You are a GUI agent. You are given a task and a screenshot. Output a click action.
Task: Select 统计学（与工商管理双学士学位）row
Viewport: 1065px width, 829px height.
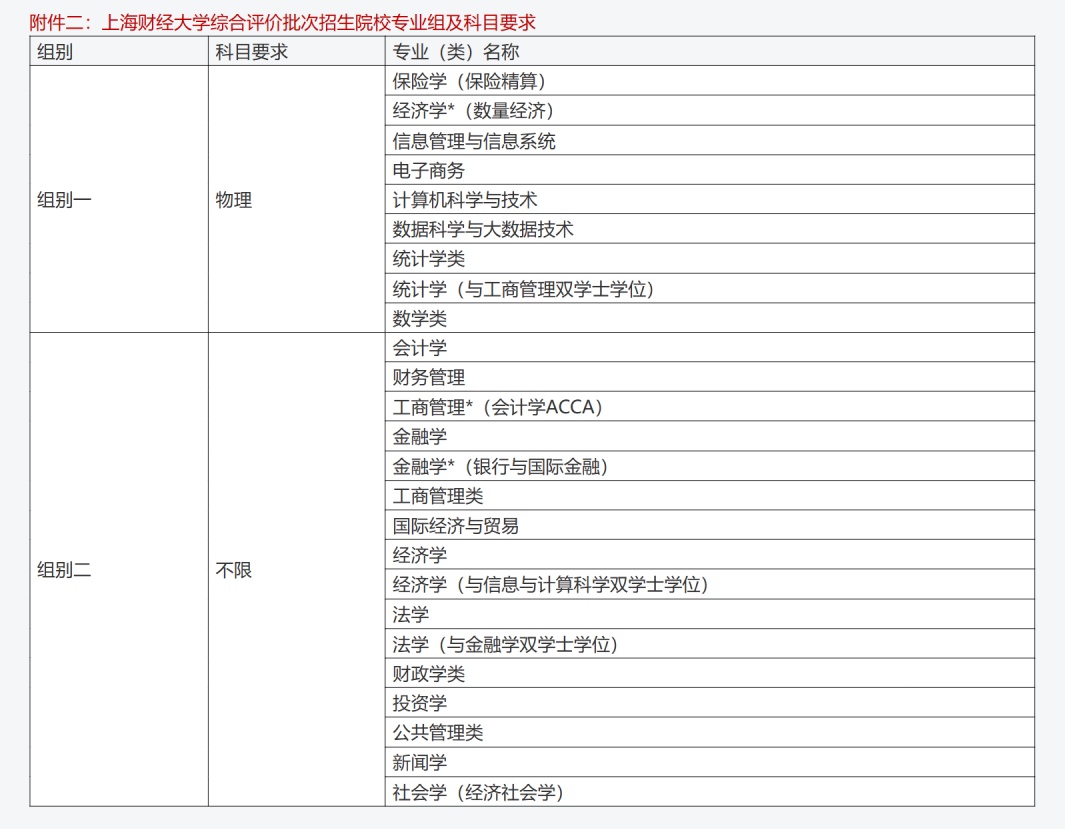pyautogui.click(x=710, y=289)
